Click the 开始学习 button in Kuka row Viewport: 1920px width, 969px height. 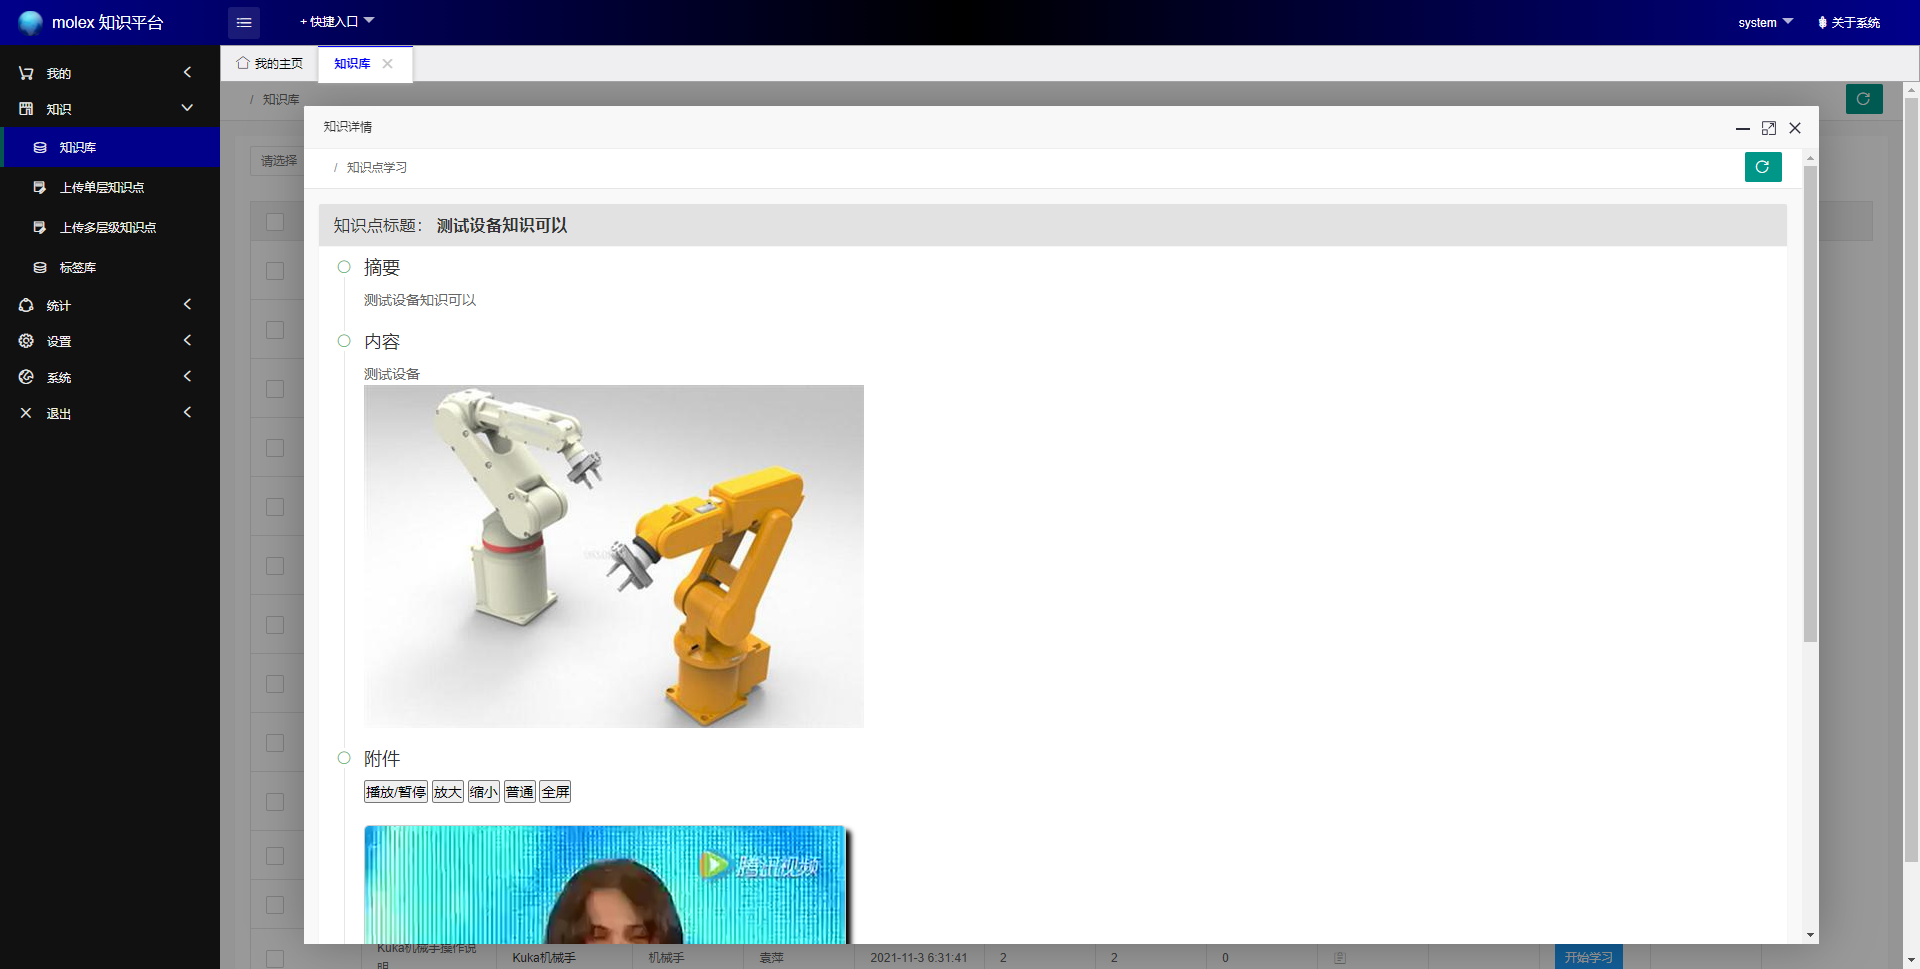pyautogui.click(x=1589, y=957)
